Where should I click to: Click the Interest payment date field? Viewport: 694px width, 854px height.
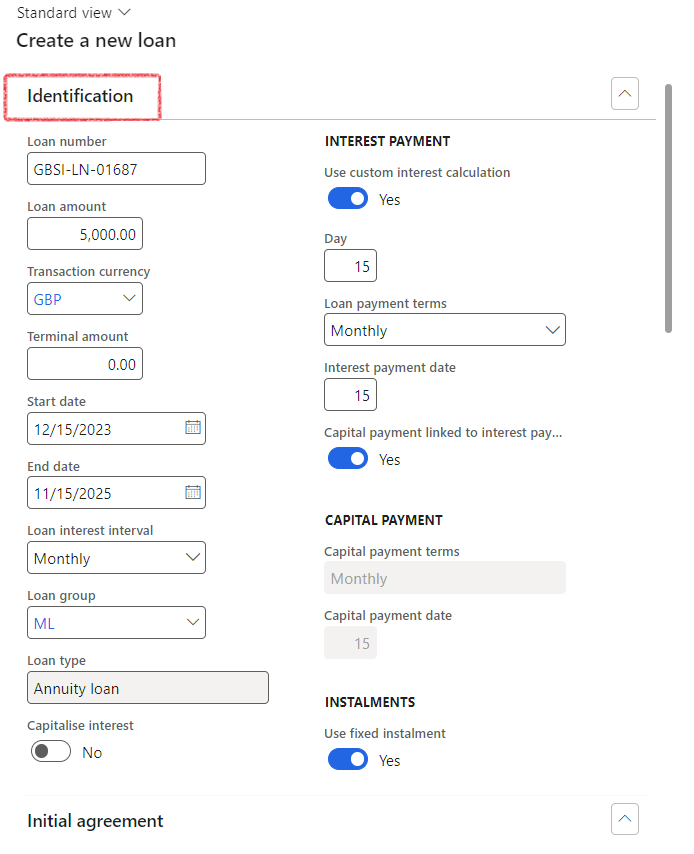[350, 395]
